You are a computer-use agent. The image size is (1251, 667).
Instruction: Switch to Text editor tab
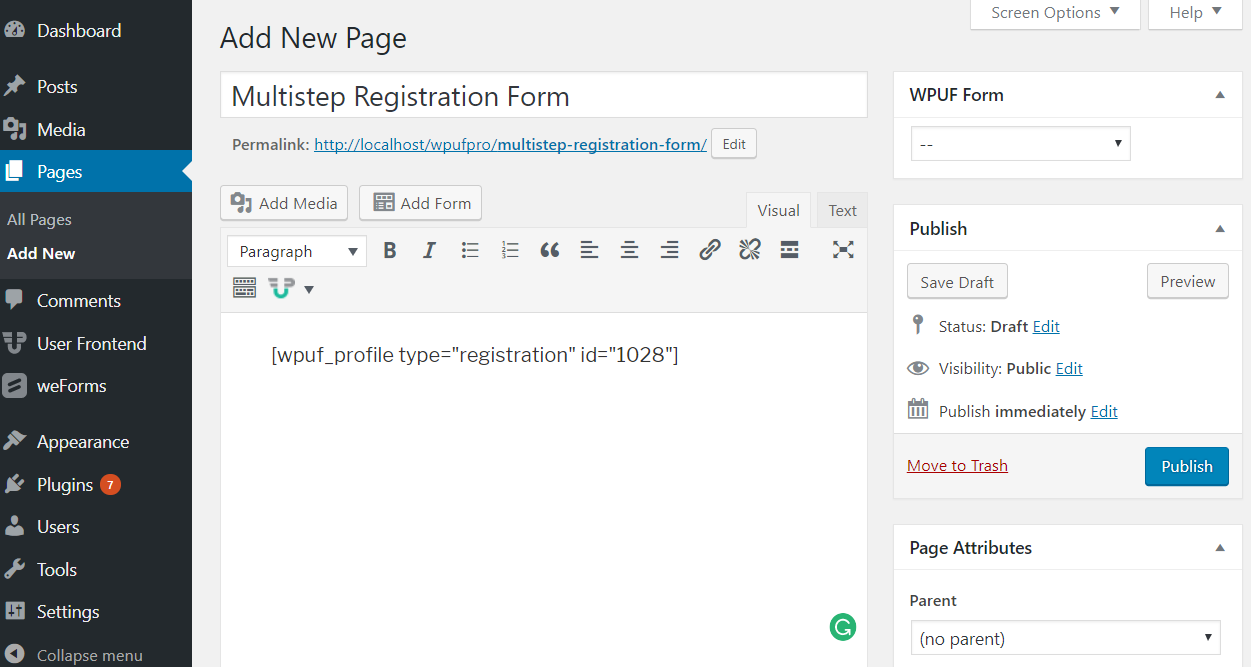point(842,210)
